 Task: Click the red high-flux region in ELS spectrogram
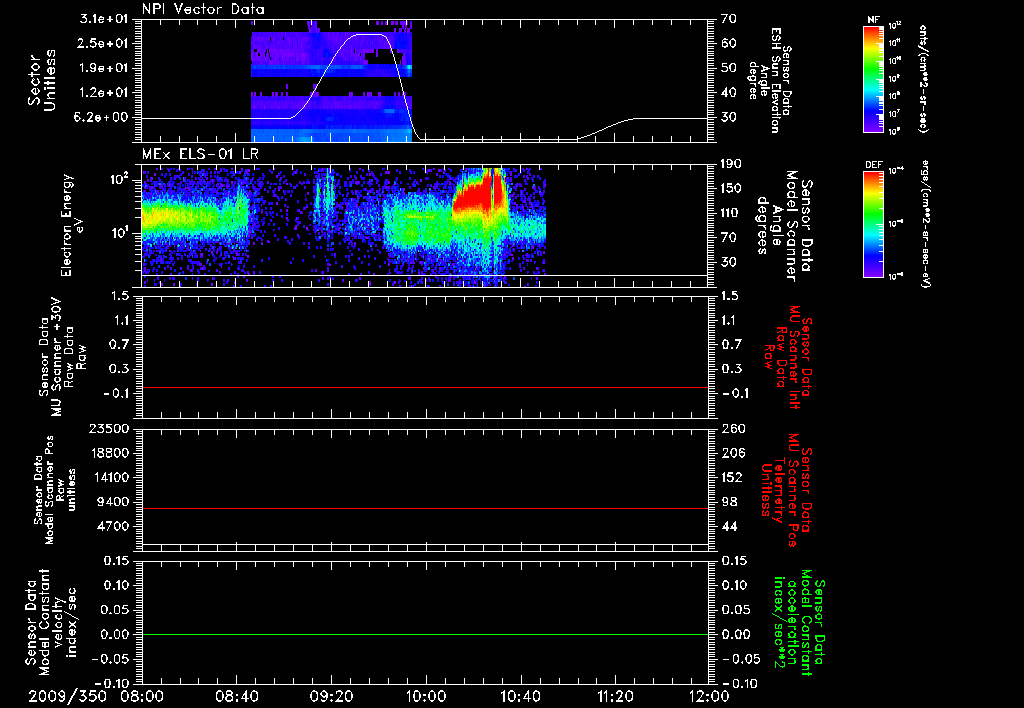point(480,193)
